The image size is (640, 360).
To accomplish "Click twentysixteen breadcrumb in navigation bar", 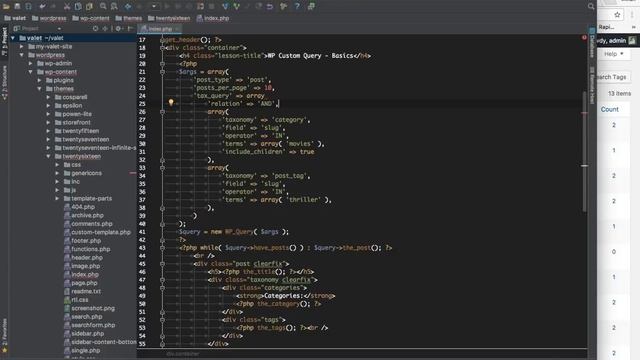I will 169,18.
